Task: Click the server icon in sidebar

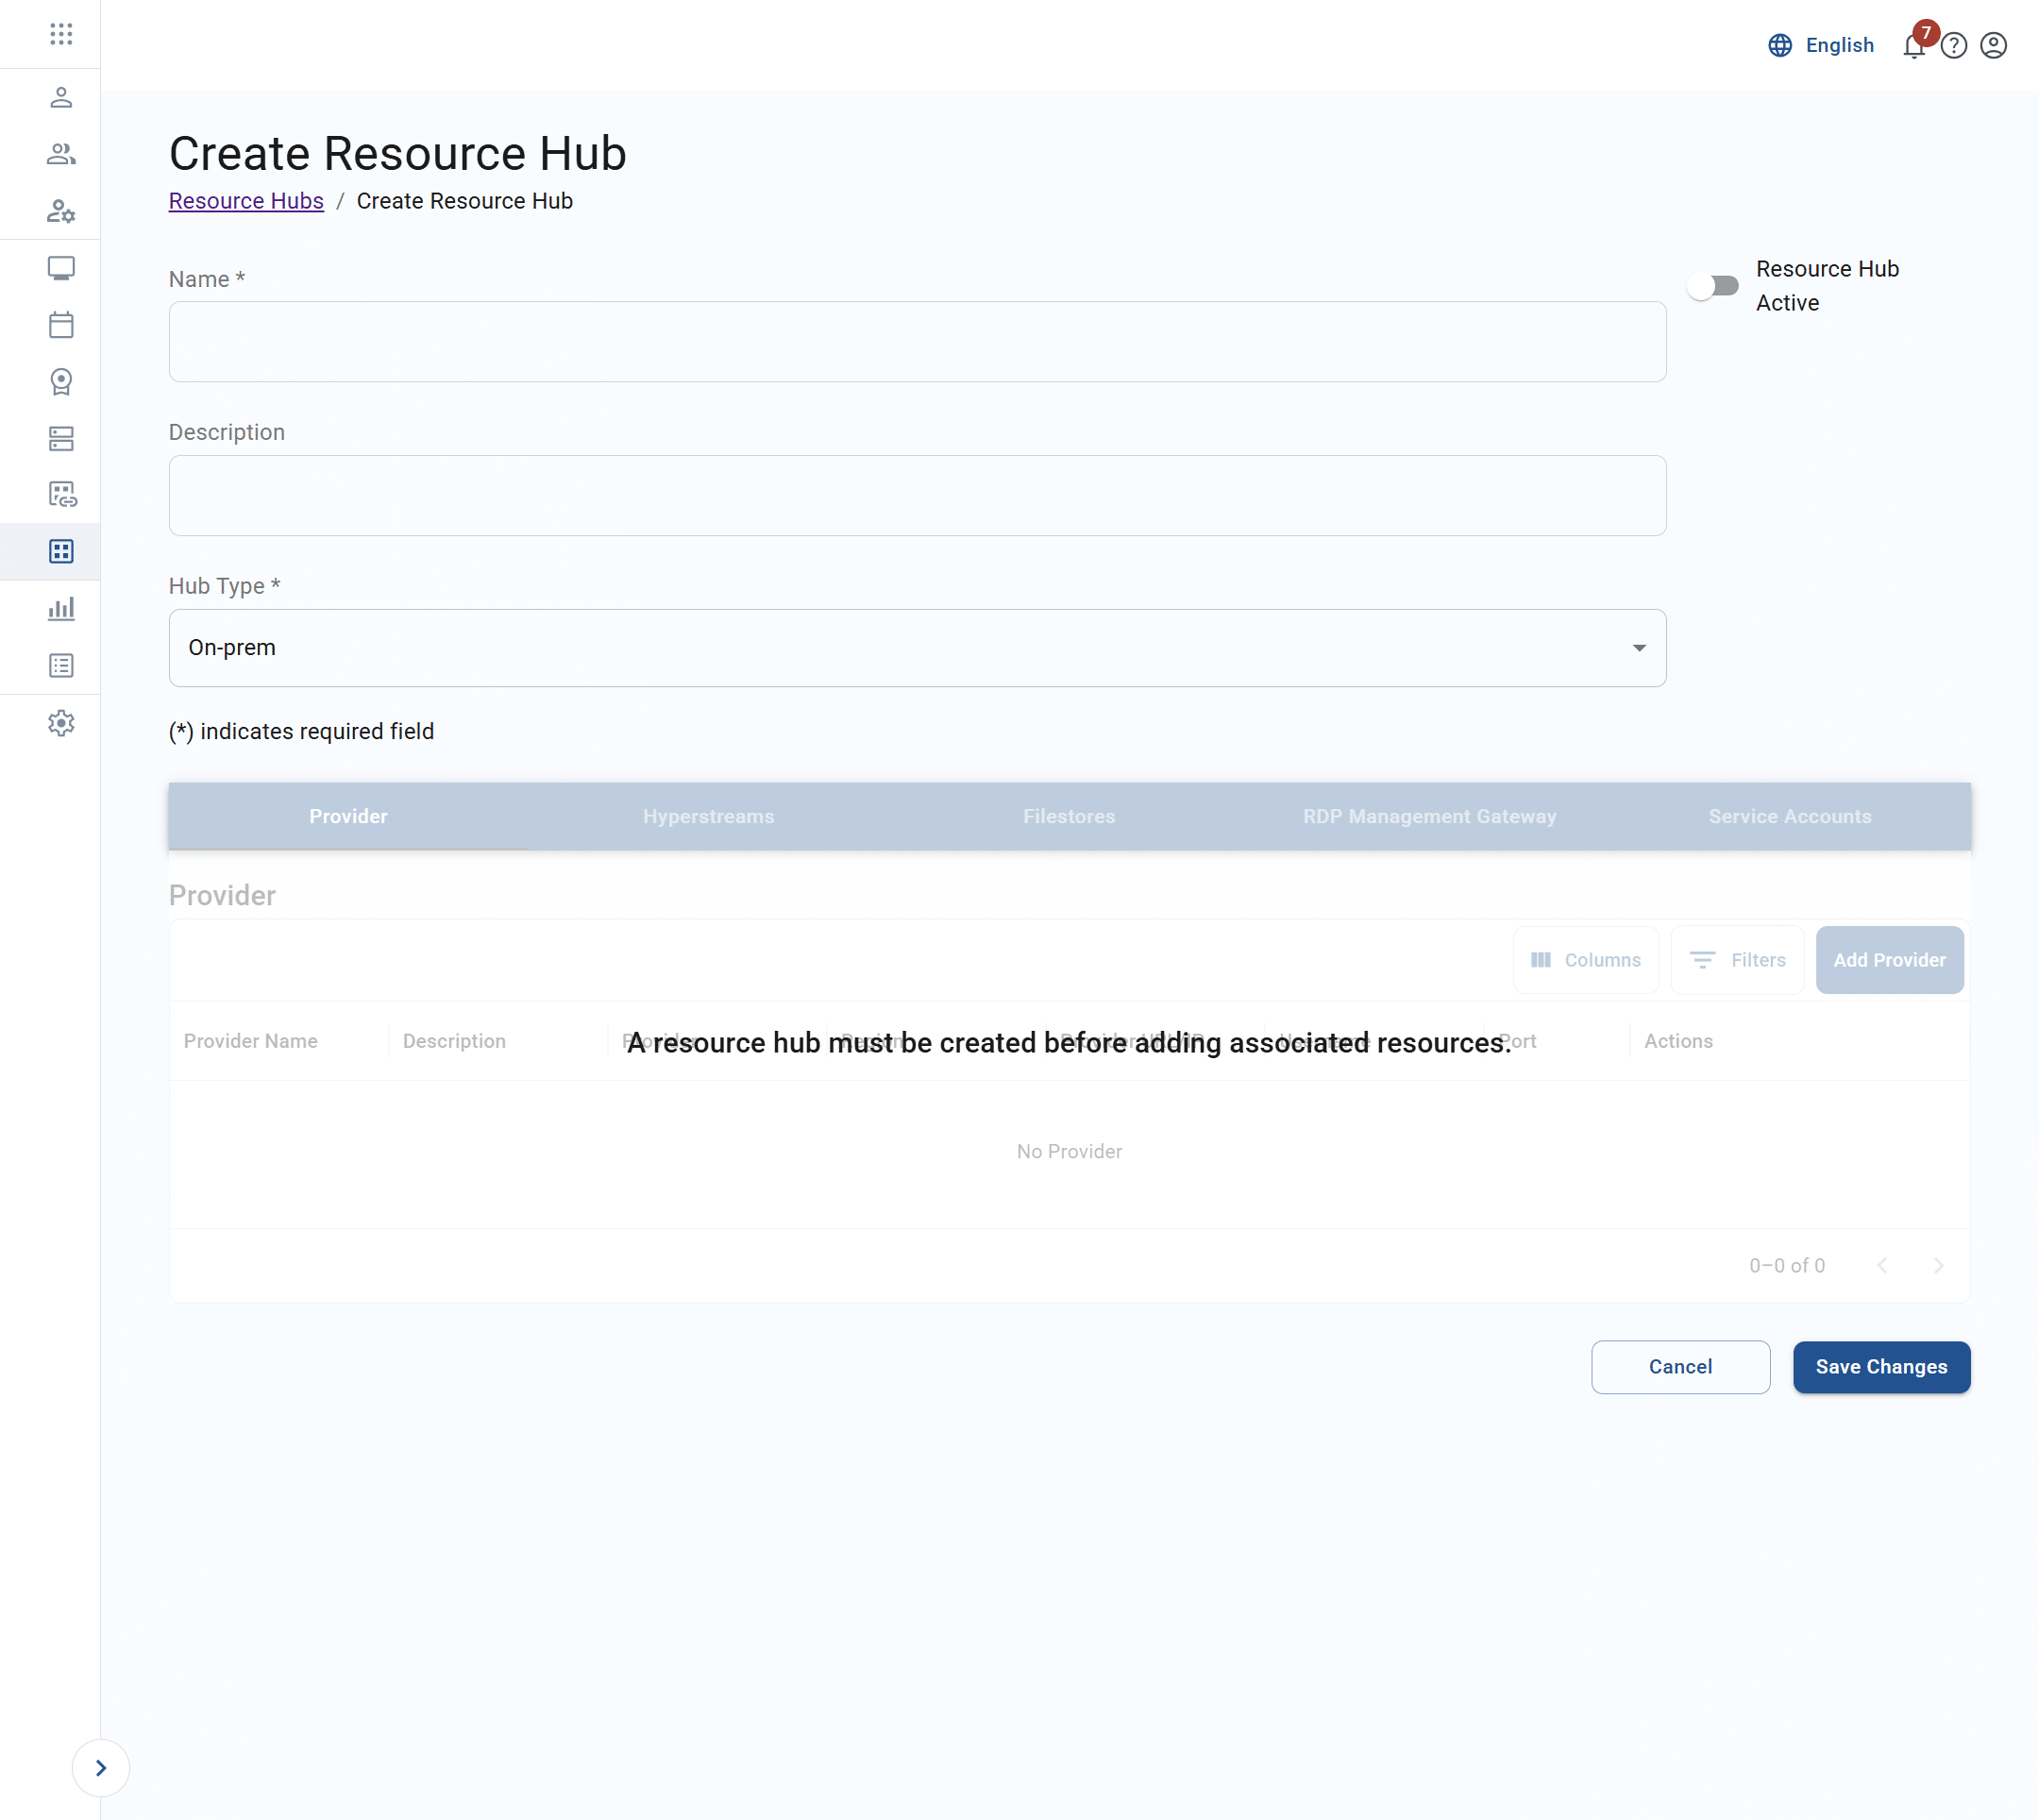Action: point(61,438)
